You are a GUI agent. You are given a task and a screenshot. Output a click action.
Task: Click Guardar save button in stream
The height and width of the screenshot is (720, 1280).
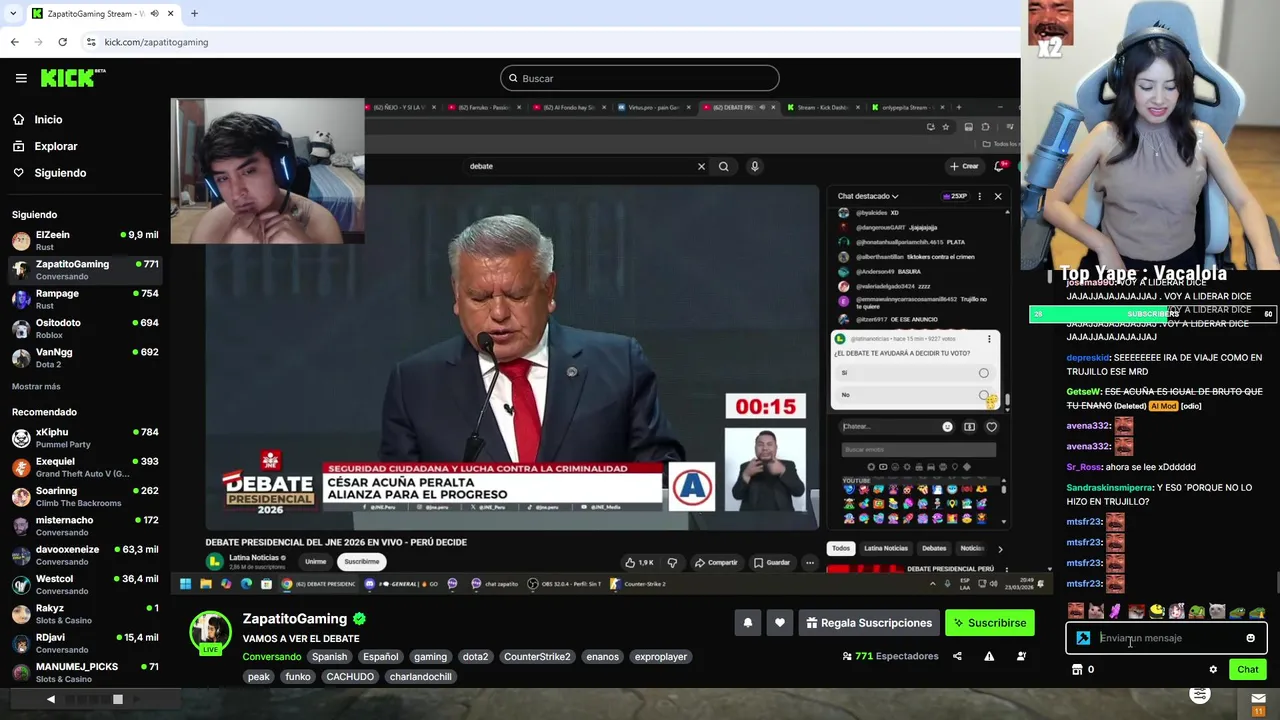tap(772, 563)
